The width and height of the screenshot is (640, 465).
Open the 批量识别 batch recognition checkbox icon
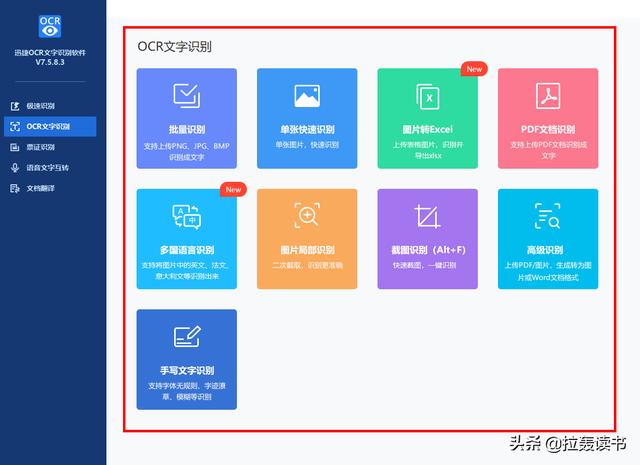(186, 96)
